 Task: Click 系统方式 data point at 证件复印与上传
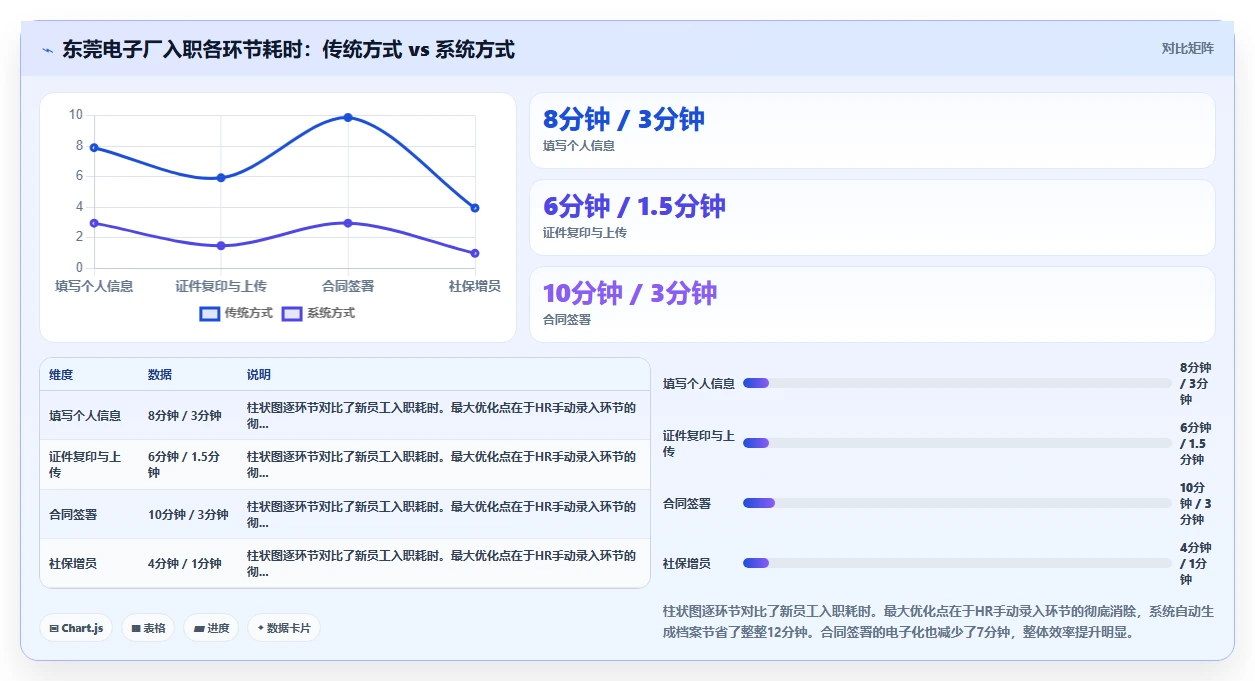click(x=221, y=246)
